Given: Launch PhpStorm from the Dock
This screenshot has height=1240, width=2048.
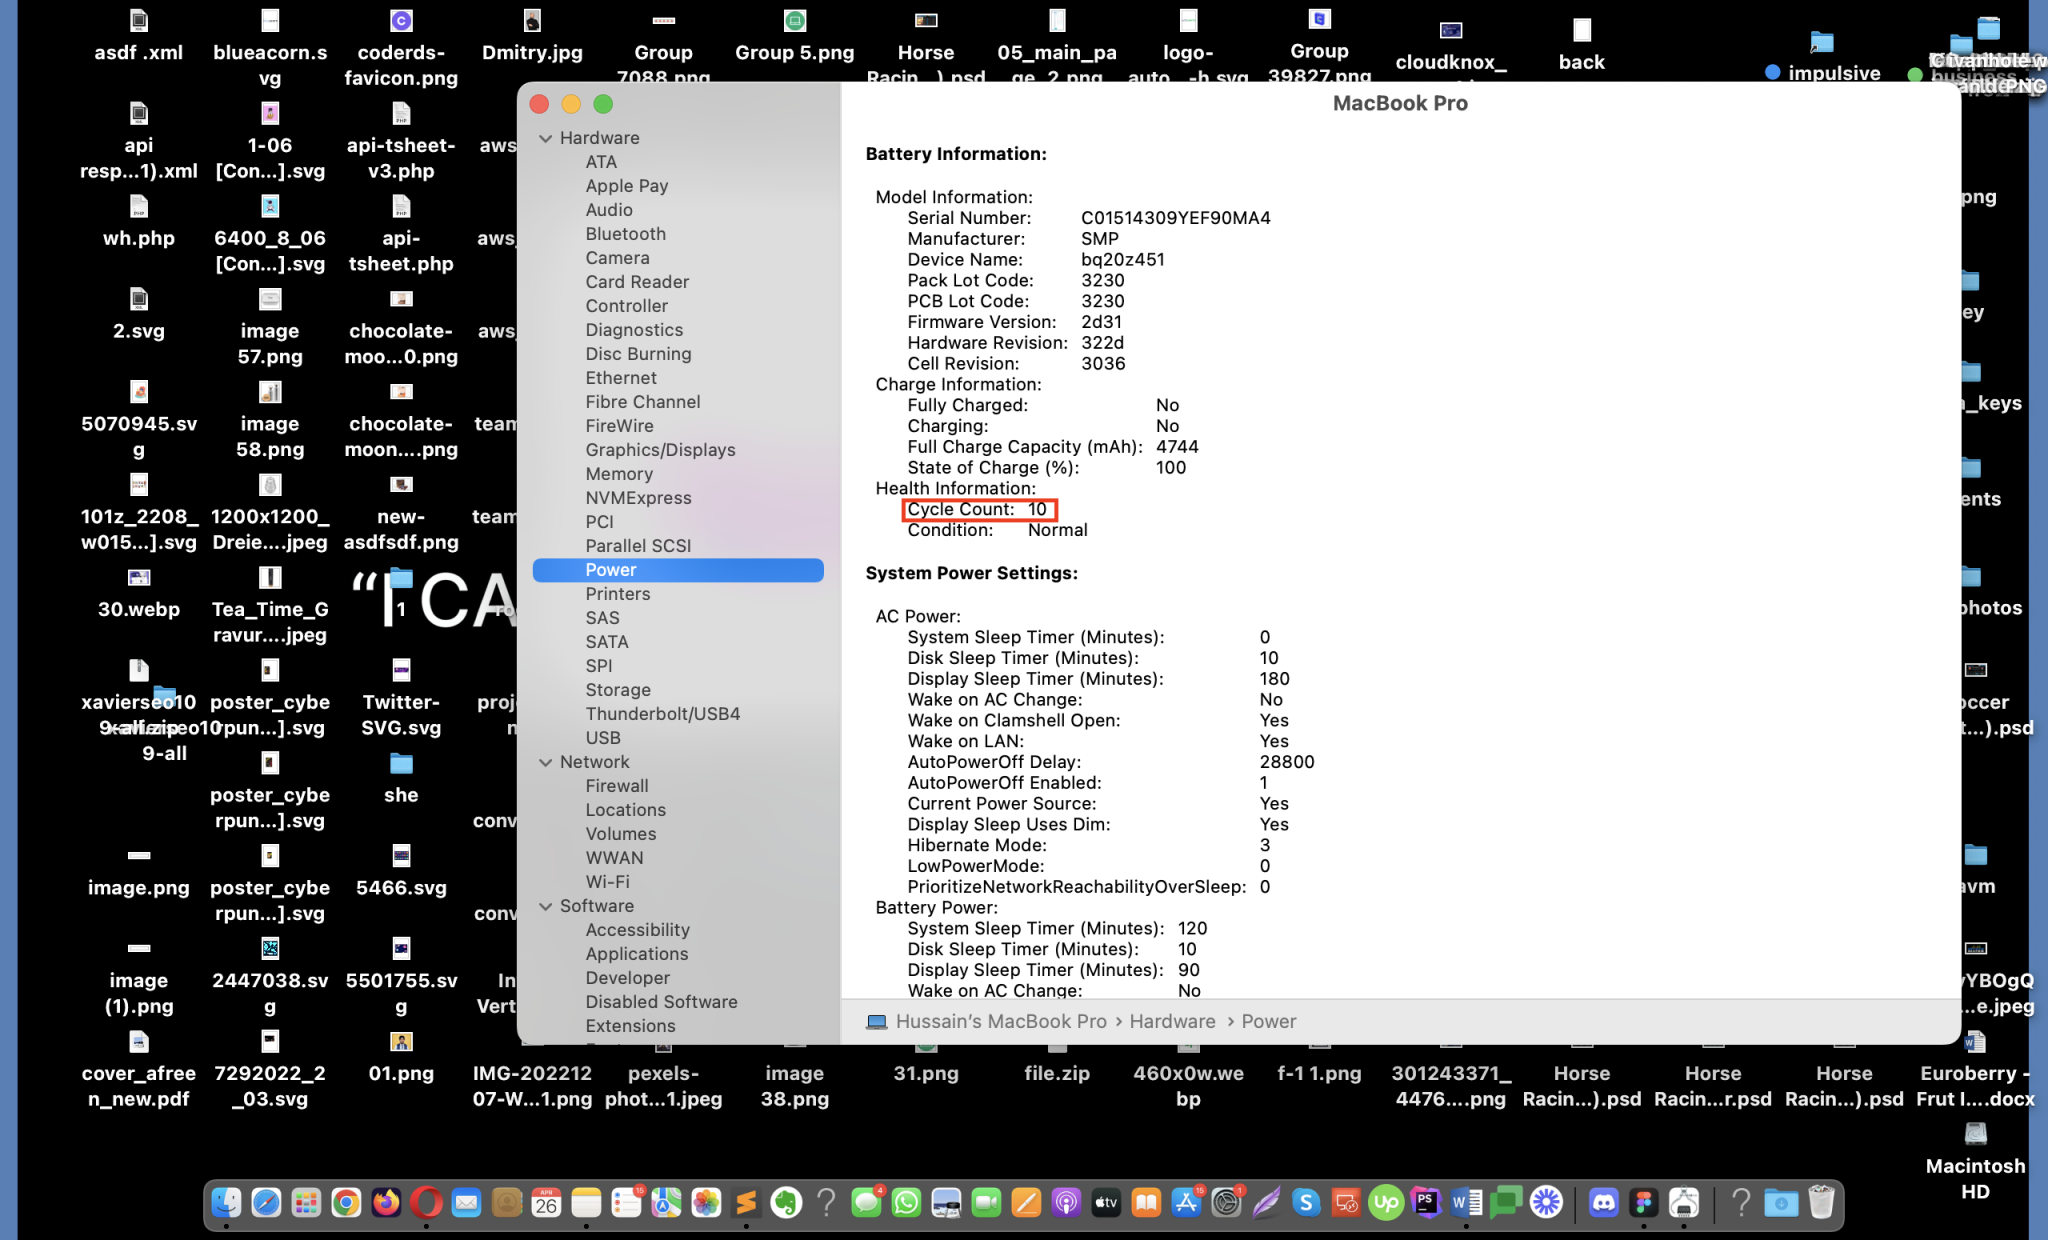Looking at the screenshot, I should pyautogui.click(x=1427, y=1203).
